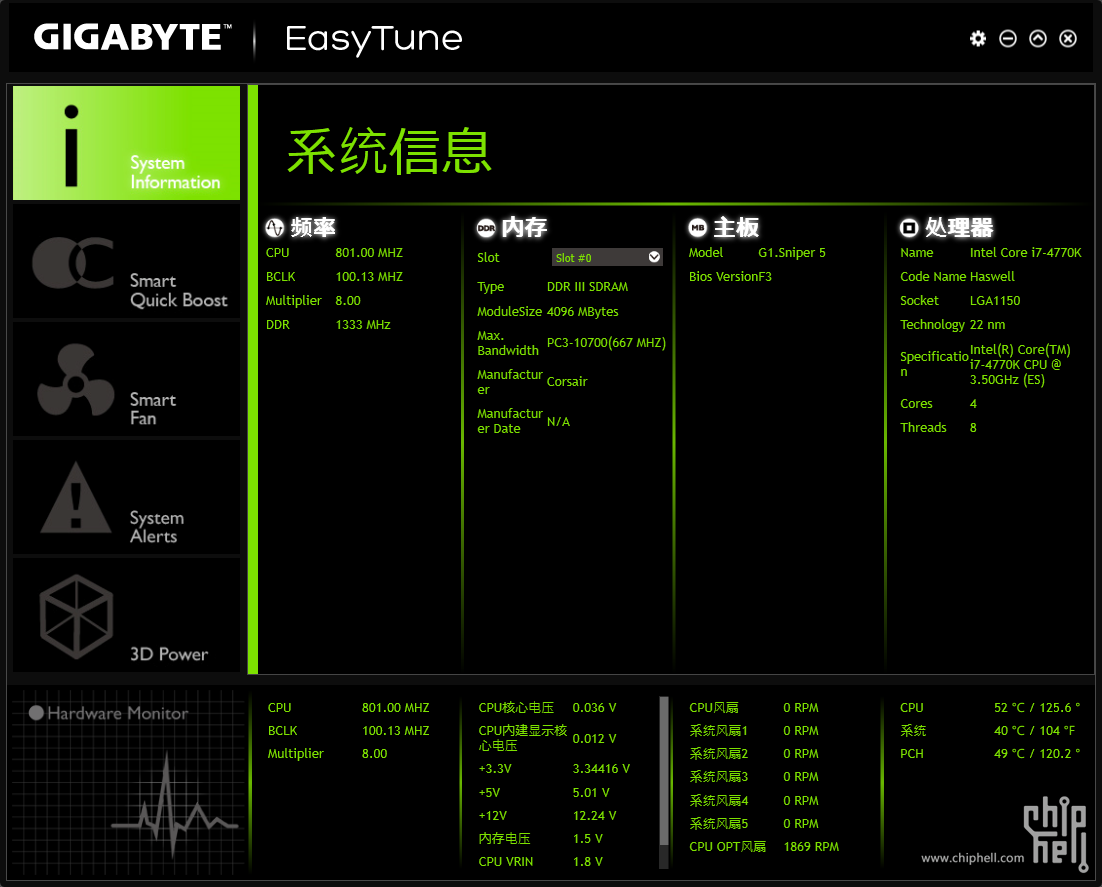Click the heartbeat graph in Hardware Monitor
The width and height of the screenshot is (1102, 887).
click(174, 805)
